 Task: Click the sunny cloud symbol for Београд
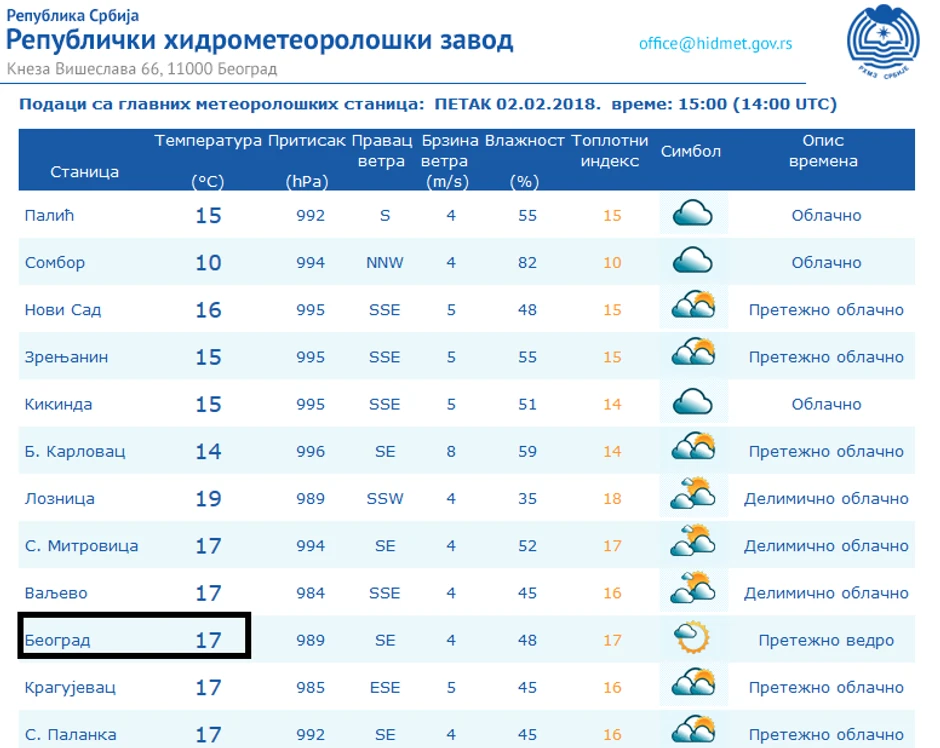[690, 639]
